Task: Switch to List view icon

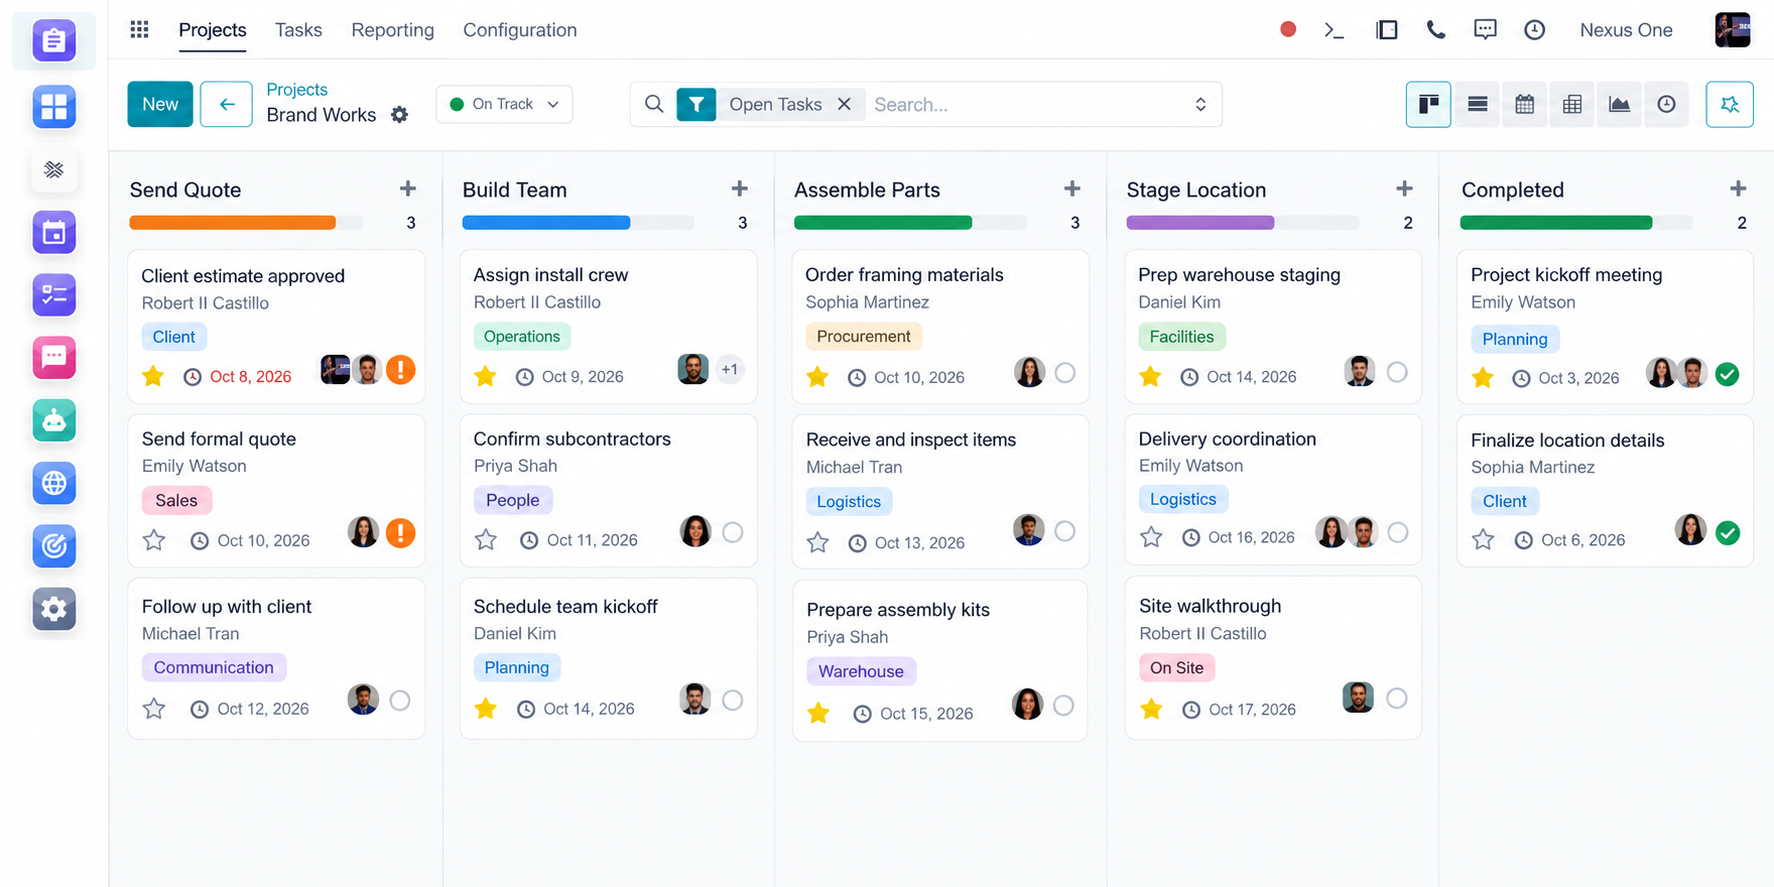Action: (1477, 104)
